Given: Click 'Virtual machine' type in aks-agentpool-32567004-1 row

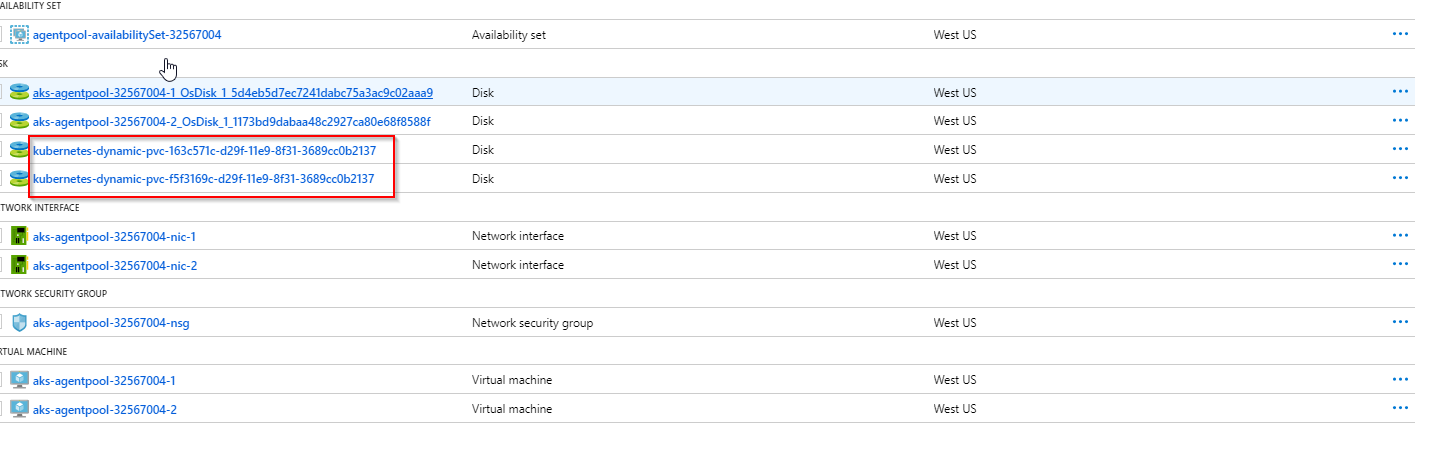Looking at the screenshot, I should [512, 380].
